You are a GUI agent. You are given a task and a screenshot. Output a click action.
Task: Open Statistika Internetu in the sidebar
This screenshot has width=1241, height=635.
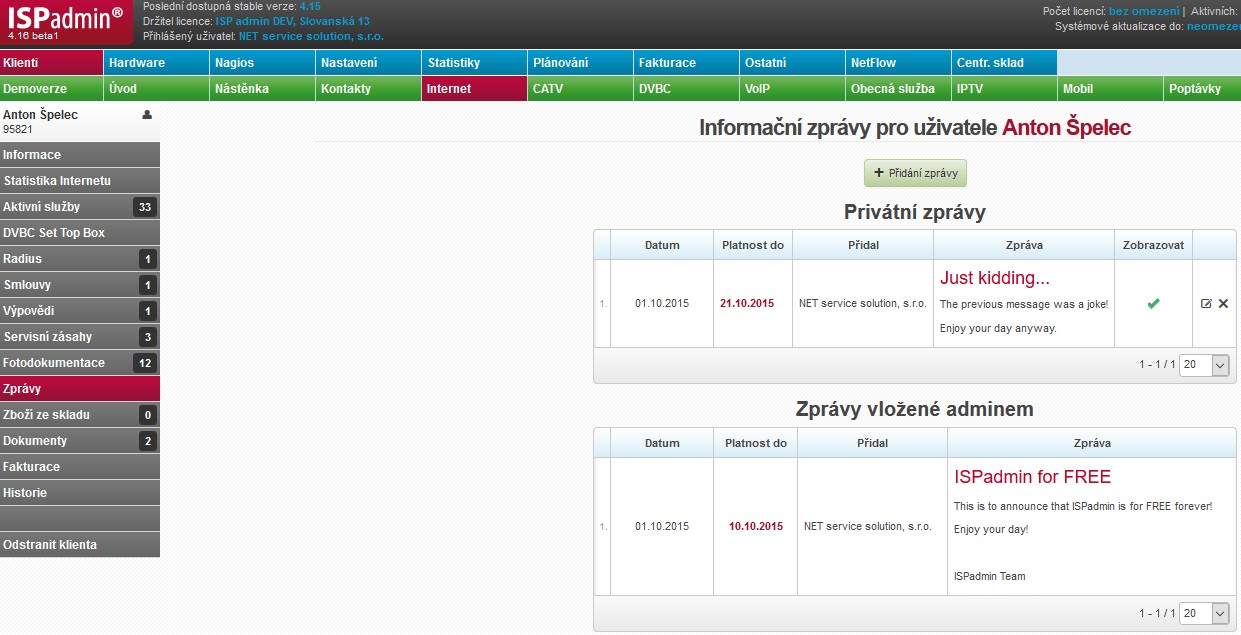click(80, 181)
